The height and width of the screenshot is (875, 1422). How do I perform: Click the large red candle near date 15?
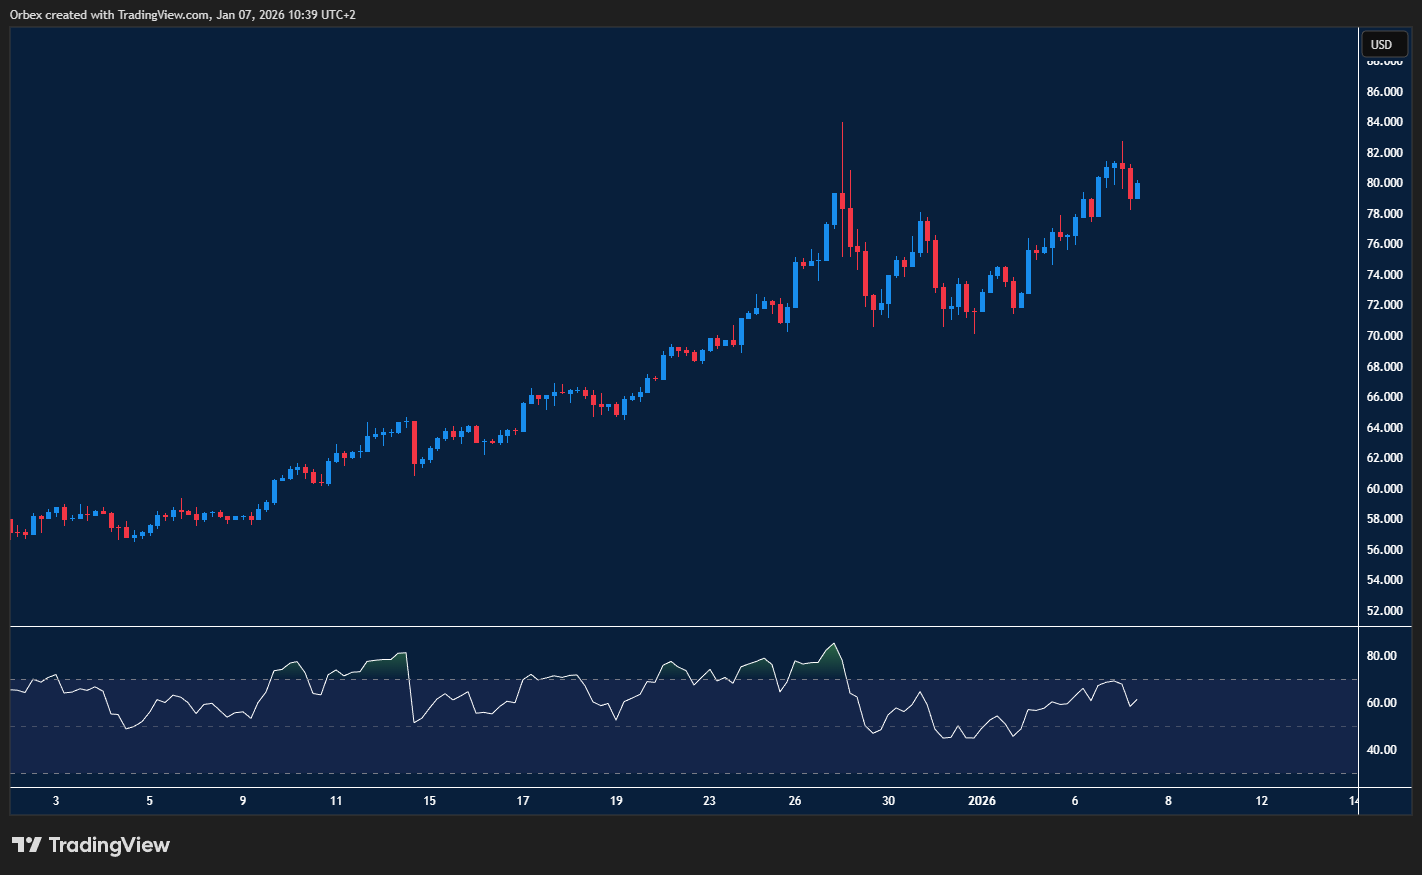pos(413,443)
